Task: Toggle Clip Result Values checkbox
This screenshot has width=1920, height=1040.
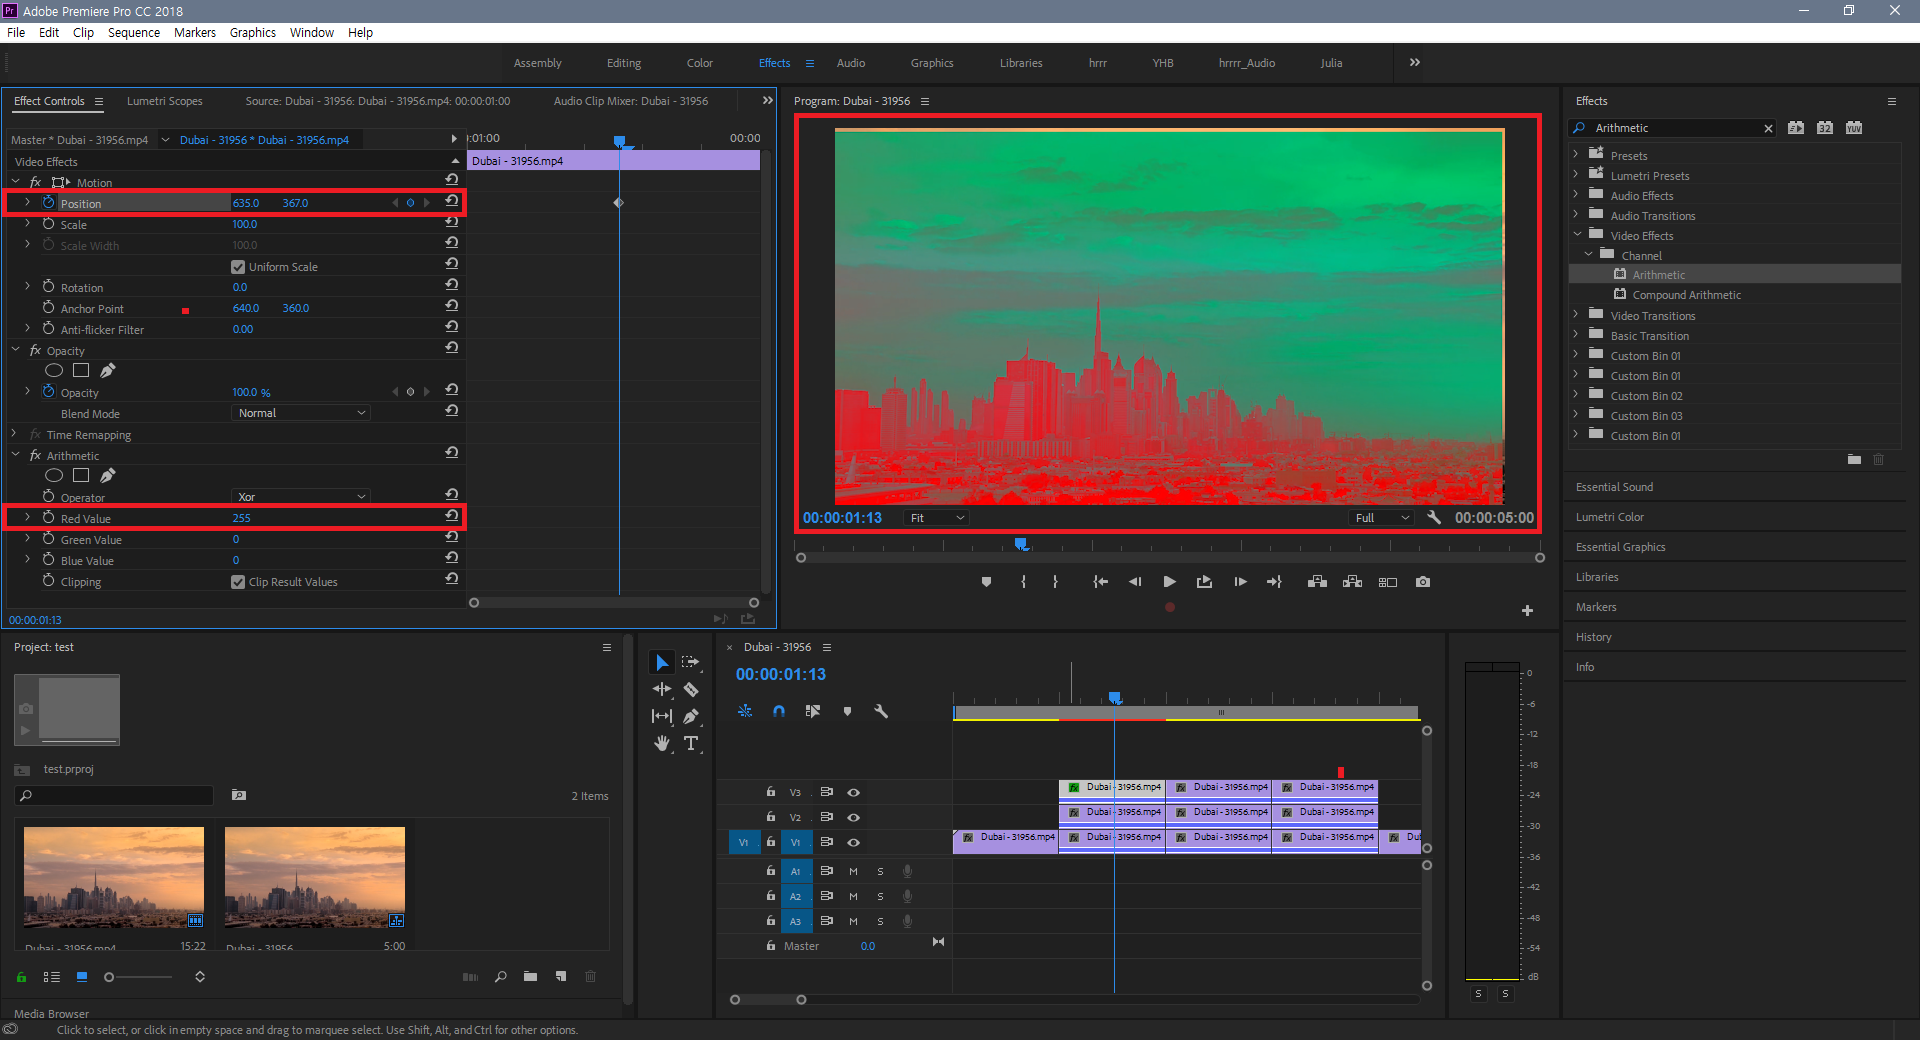Action: pos(238,582)
